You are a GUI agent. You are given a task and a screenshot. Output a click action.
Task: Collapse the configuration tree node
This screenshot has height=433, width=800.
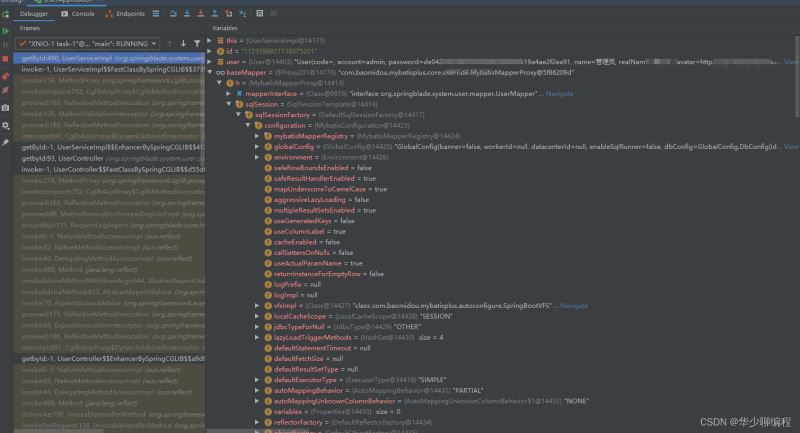[x=248, y=125]
